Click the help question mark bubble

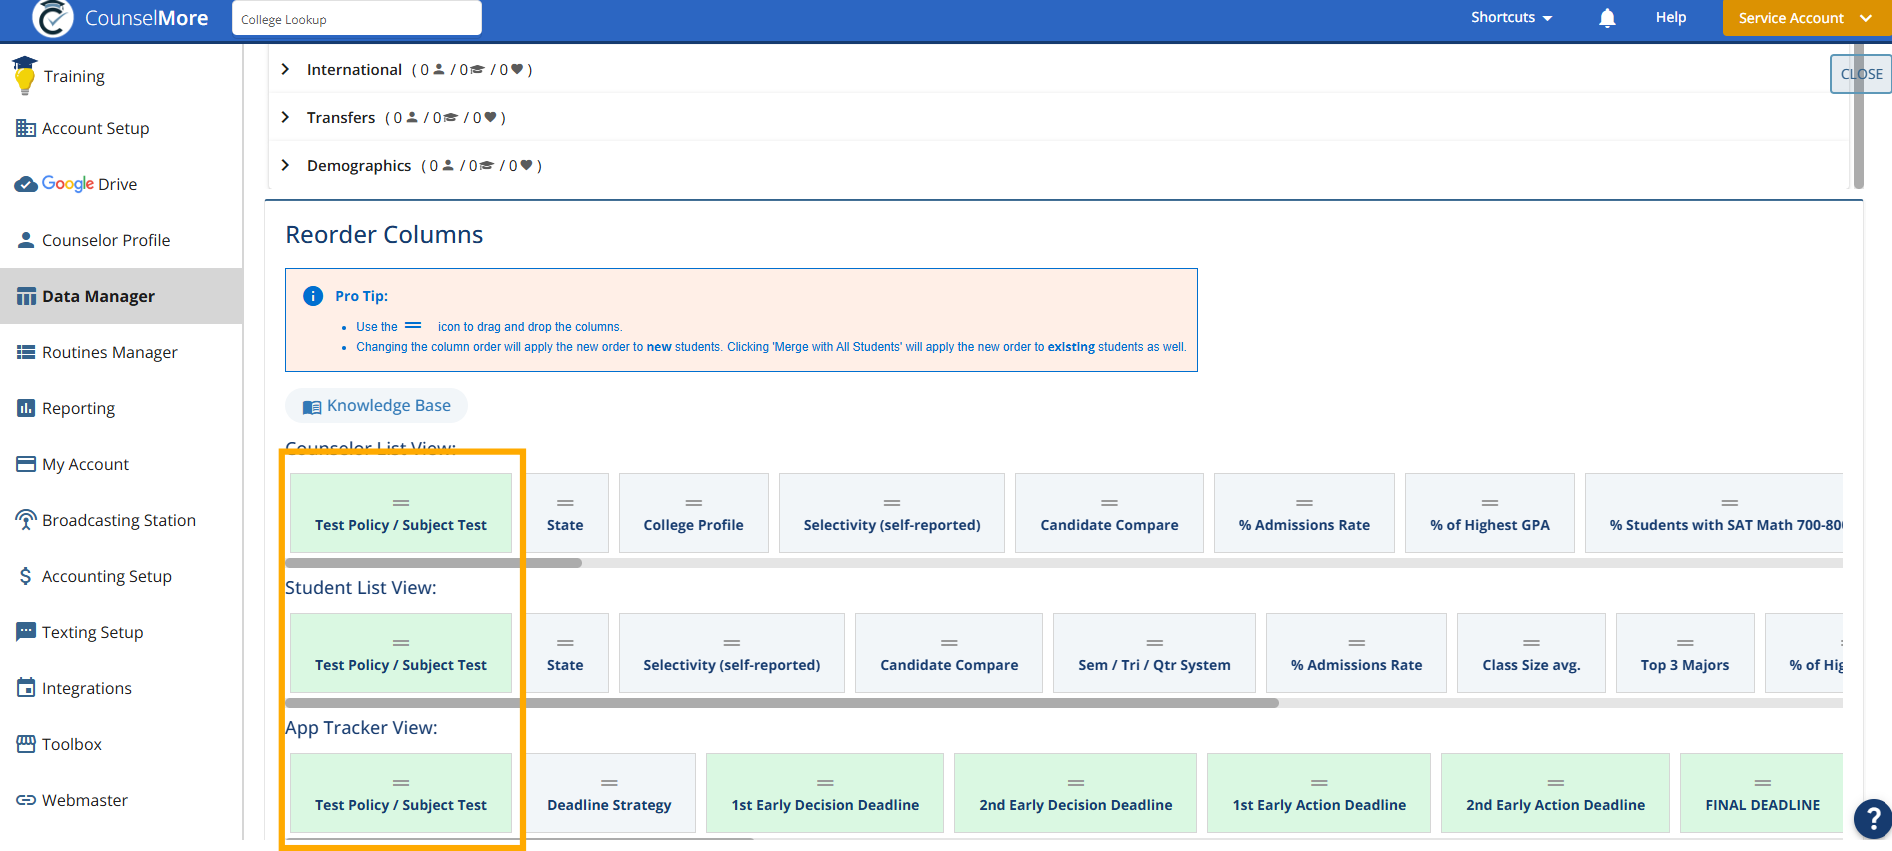coord(1872,819)
